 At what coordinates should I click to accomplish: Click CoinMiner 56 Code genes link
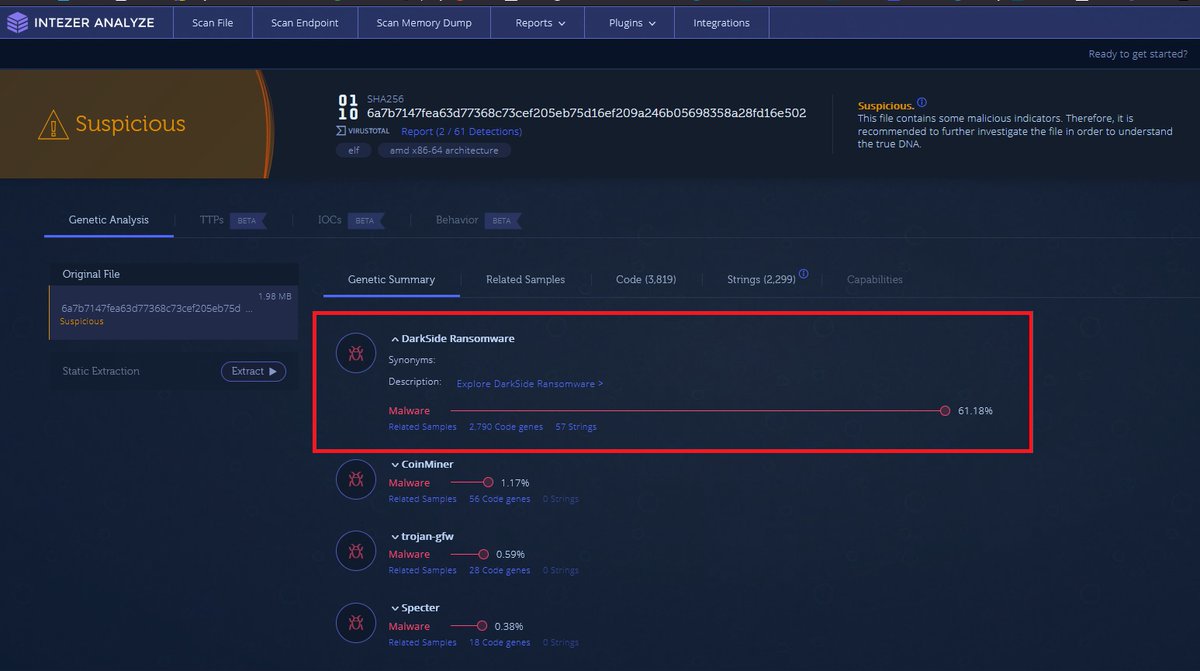click(x=499, y=499)
